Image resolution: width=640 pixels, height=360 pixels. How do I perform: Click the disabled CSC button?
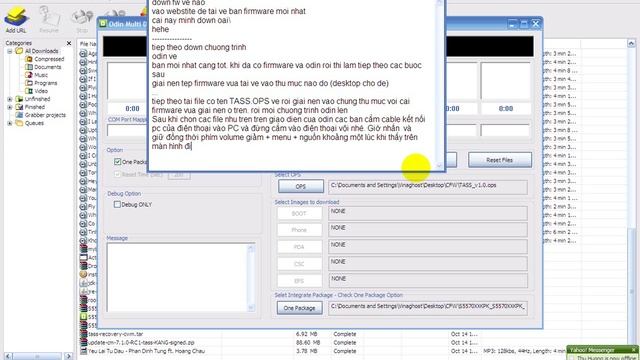299,264
